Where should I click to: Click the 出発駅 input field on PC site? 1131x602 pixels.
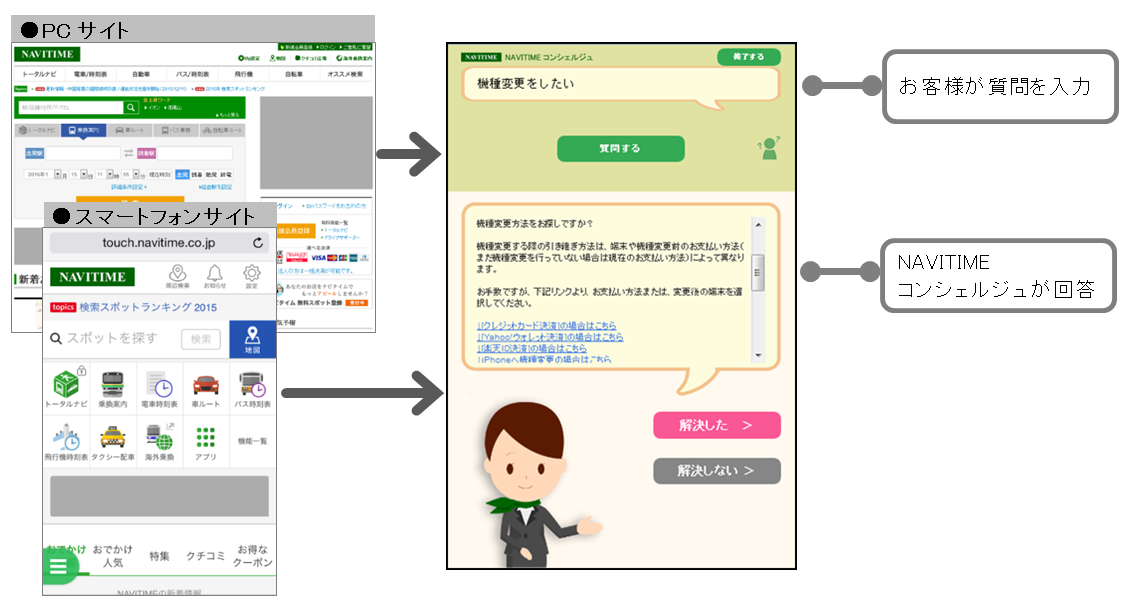pyautogui.click(x=82, y=154)
